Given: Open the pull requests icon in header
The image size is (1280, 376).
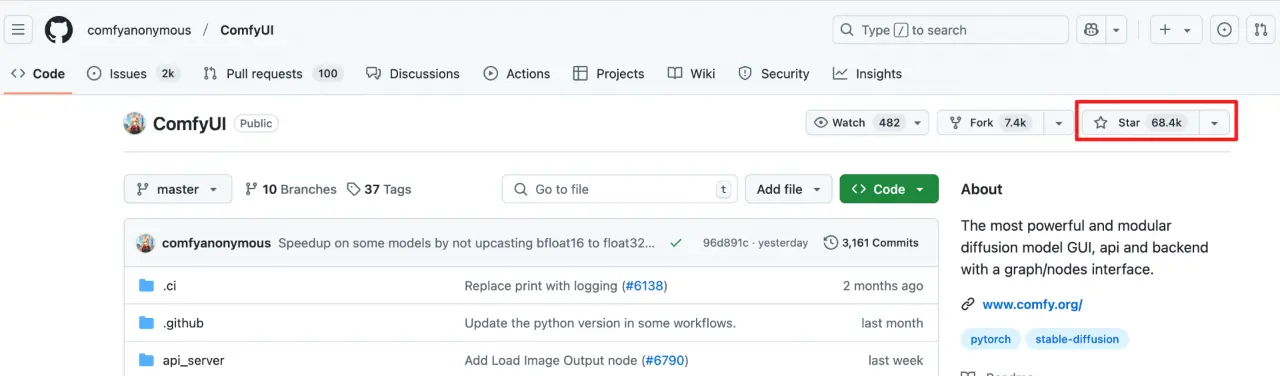Looking at the screenshot, I should click(x=1261, y=30).
